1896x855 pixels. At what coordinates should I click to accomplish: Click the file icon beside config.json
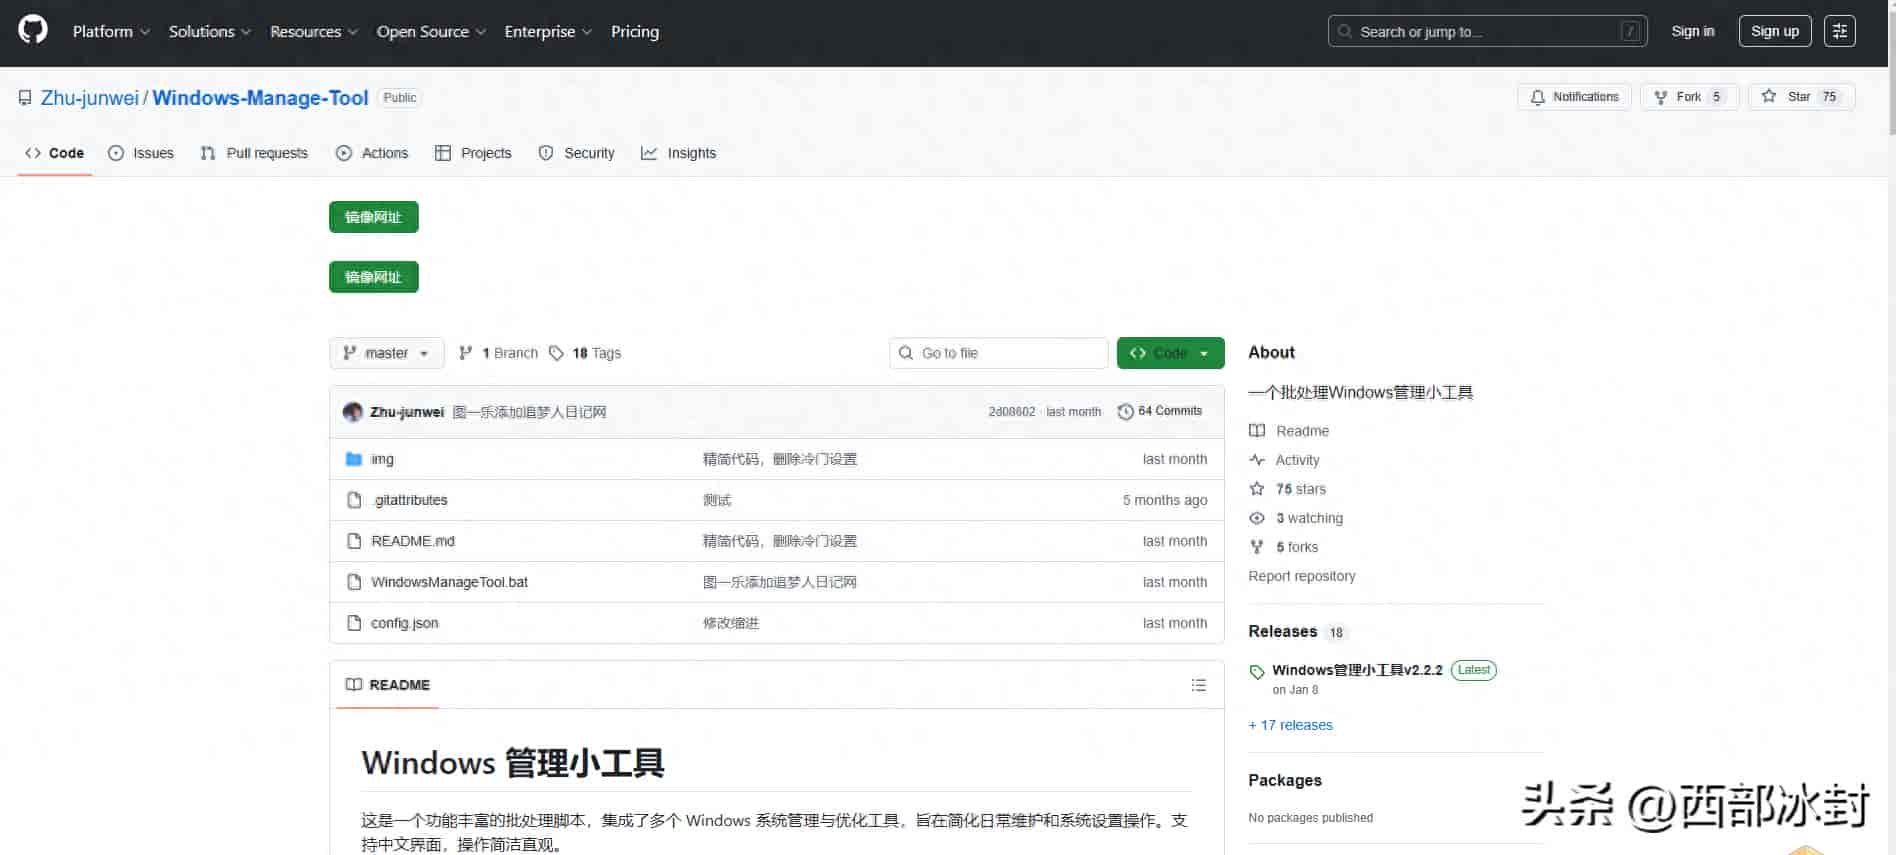[353, 623]
